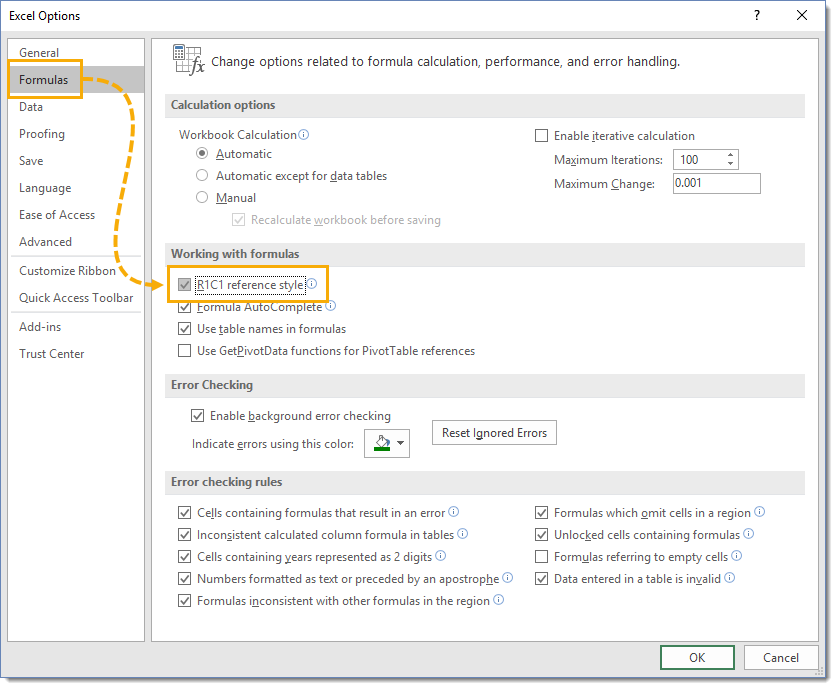Uncheck Unlocked cells containing formulas
This screenshot has height=688, width=836.
pos(541,534)
